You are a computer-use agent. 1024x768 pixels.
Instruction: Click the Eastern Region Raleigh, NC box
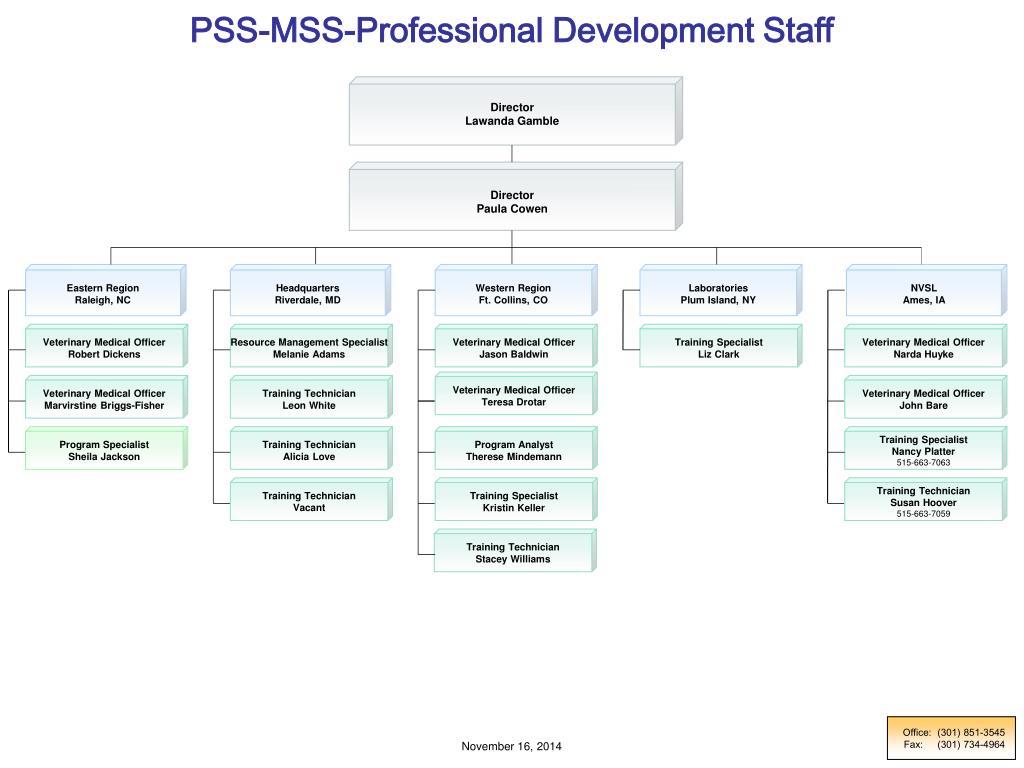click(106, 291)
